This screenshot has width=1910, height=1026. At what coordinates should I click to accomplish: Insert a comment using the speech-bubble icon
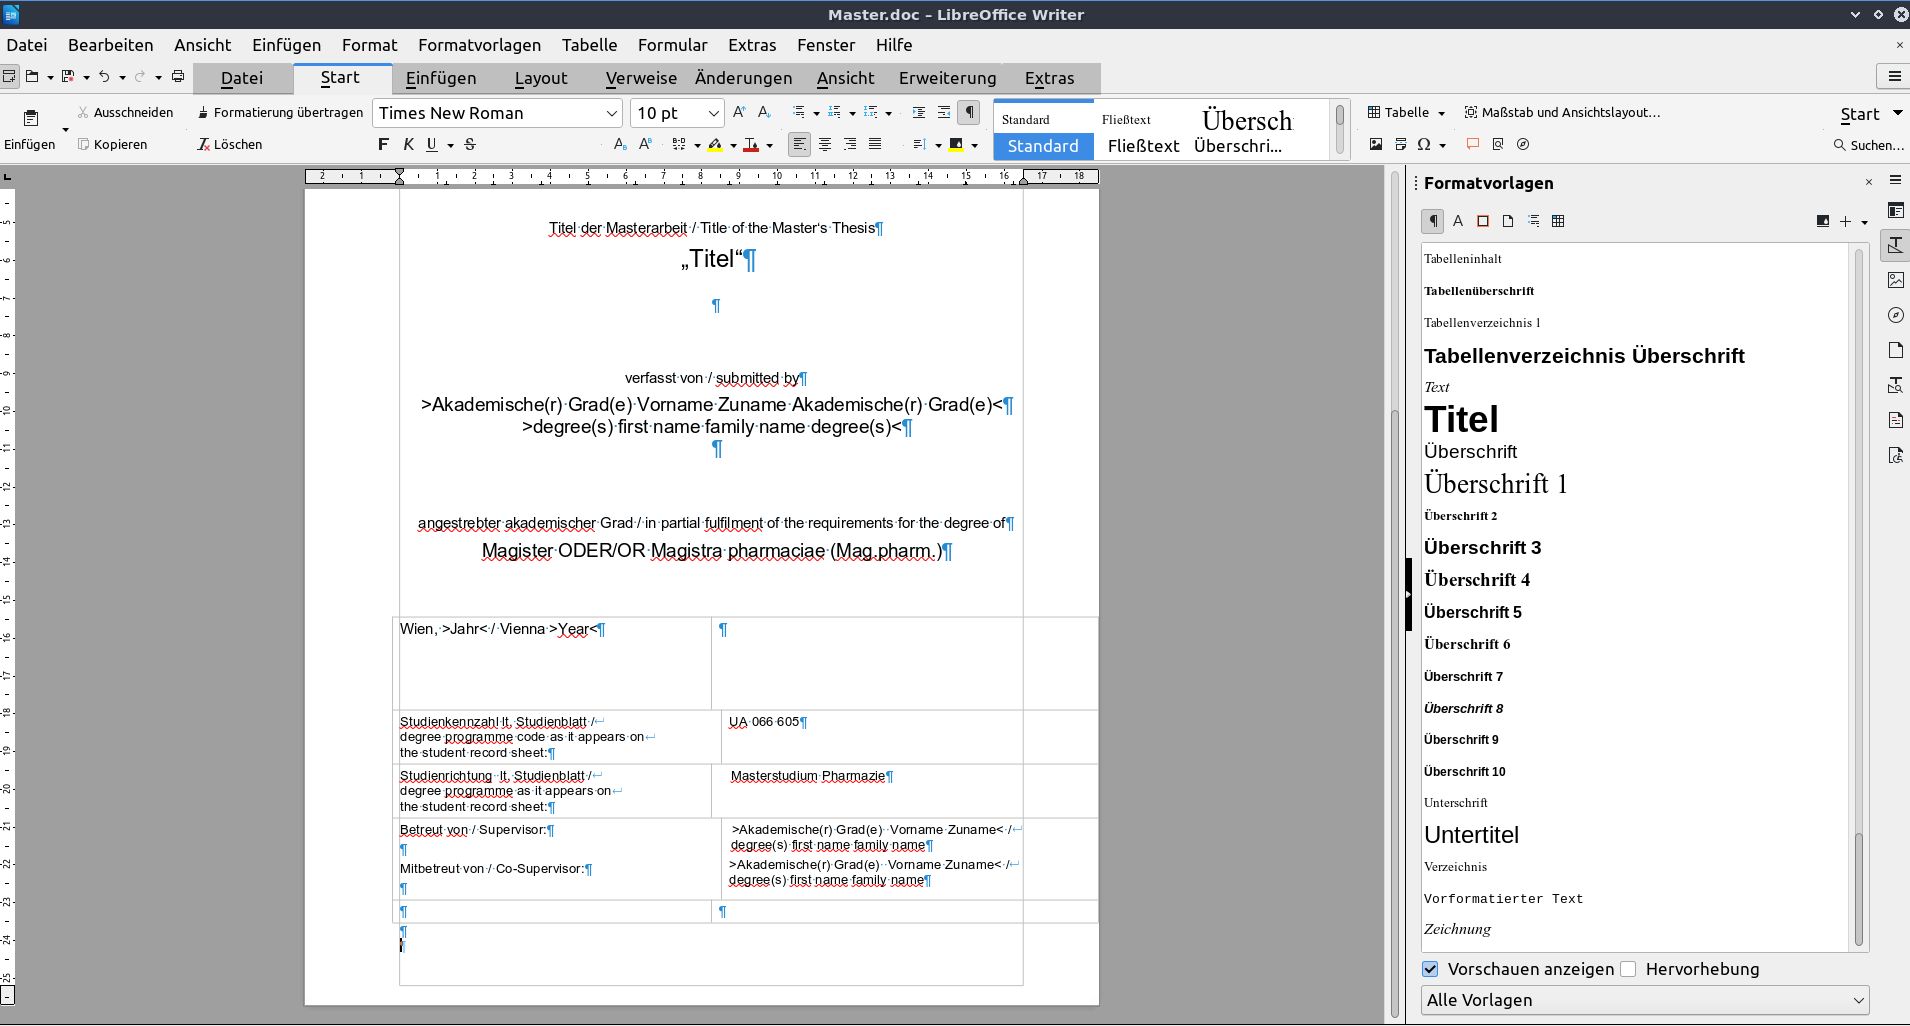1473,145
